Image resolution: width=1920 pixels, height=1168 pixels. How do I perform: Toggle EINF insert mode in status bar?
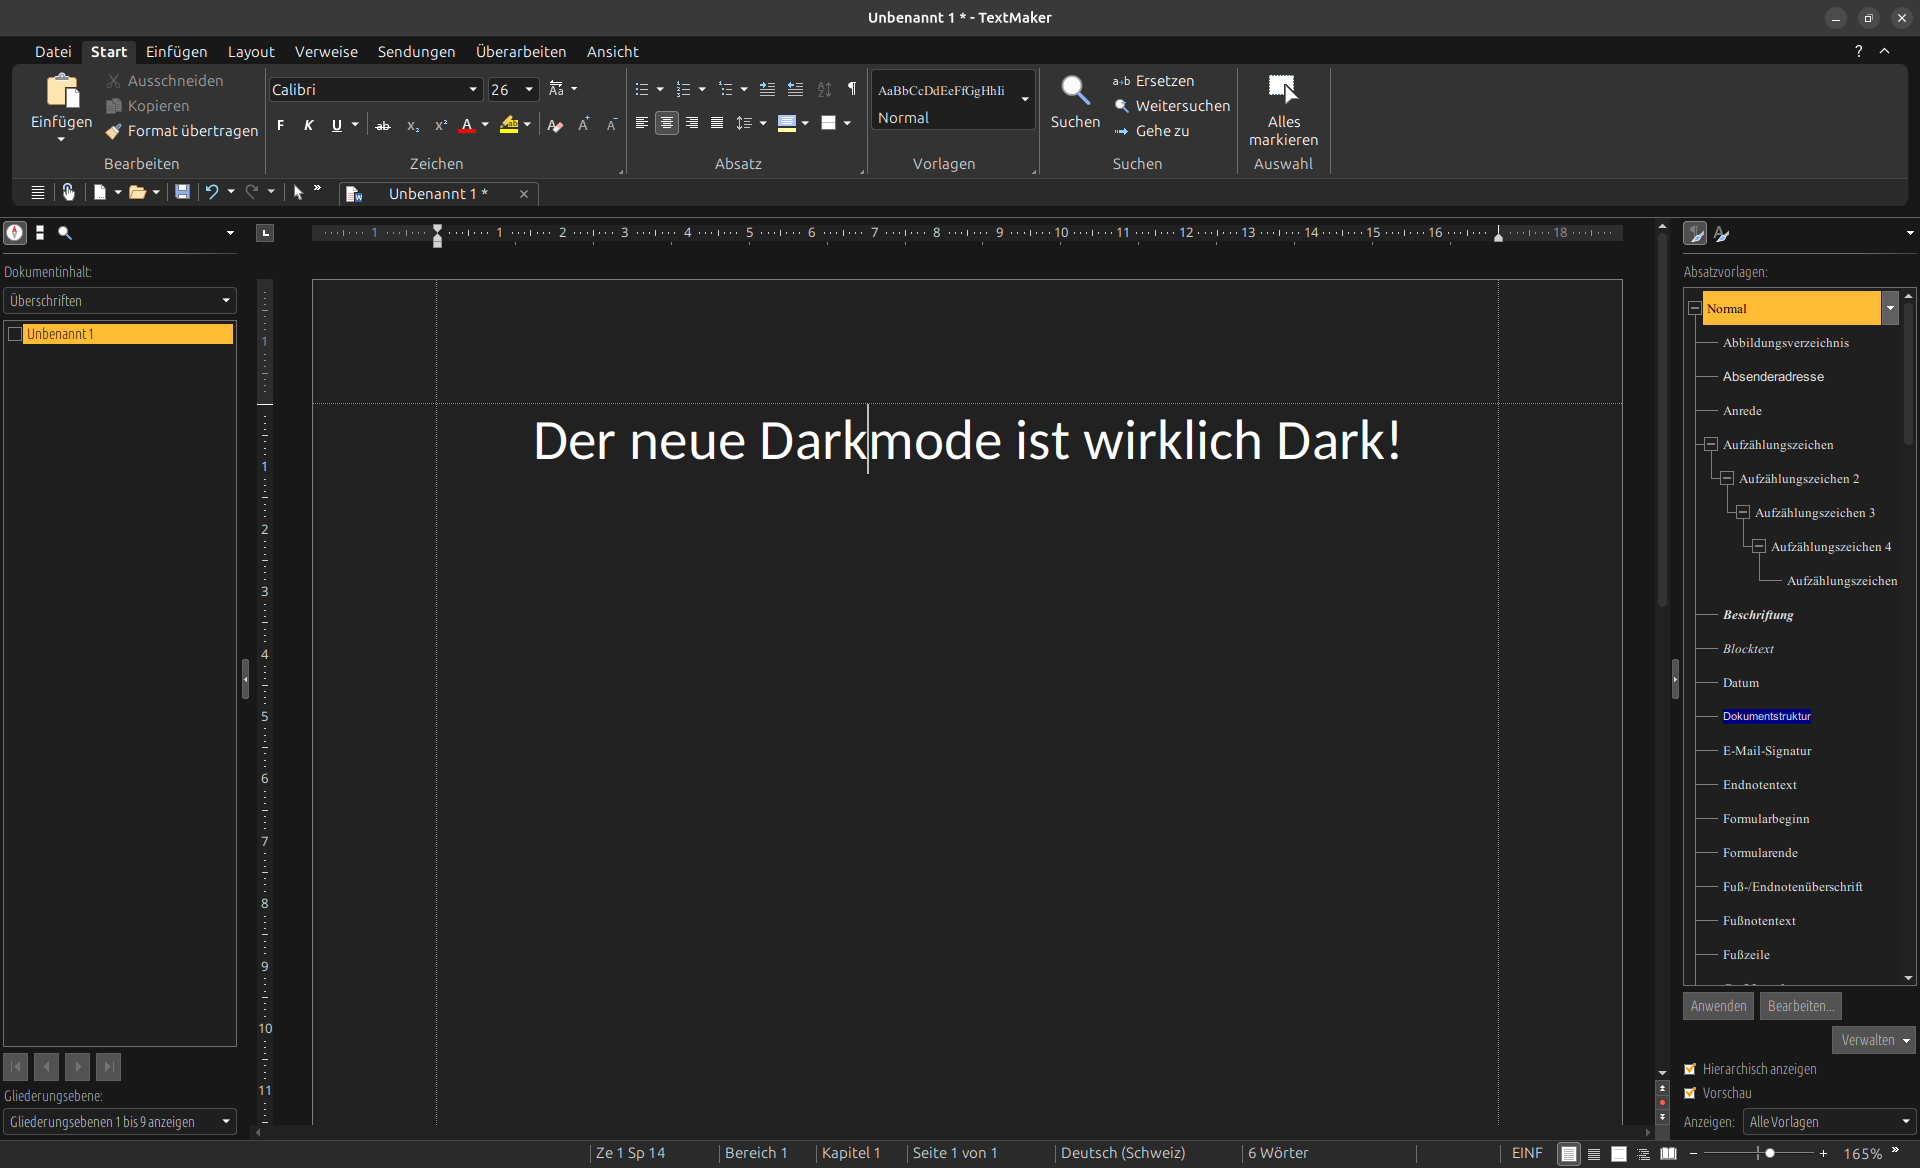(x=1527, y=1153)
